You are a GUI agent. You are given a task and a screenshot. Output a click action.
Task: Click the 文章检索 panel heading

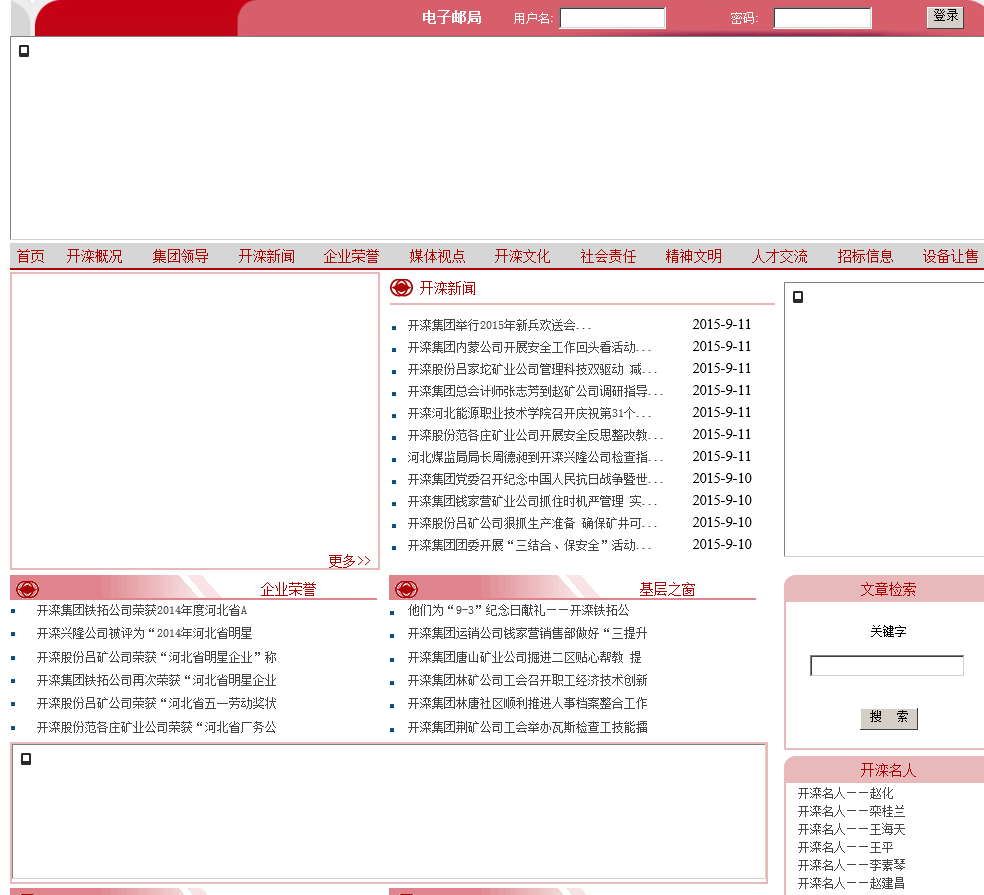tap(888, 589)
